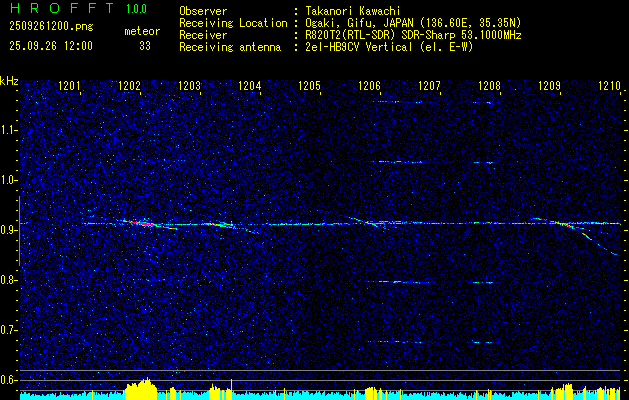Click the 2509261200.png filename

point(51,27)
